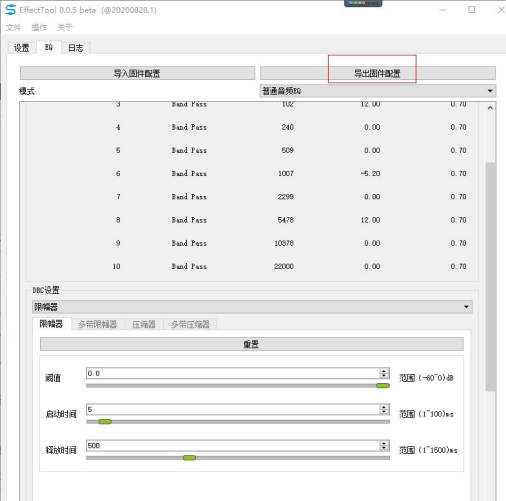506x501 pixels.
Task: Open the 普通音频EQ mode dropdown
Action: click(378, 91)
